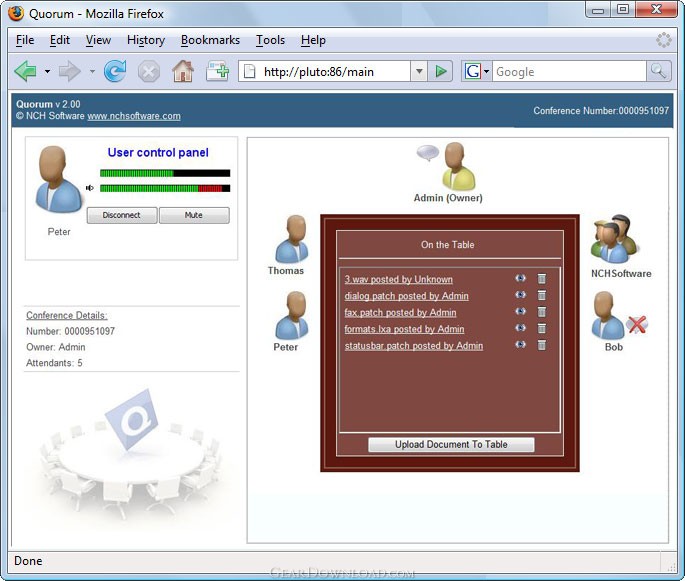View dialog.patch using its eye icon
The height and width of the screenshot is (581, 685).
pyautogui.click(x=520, y=295)
